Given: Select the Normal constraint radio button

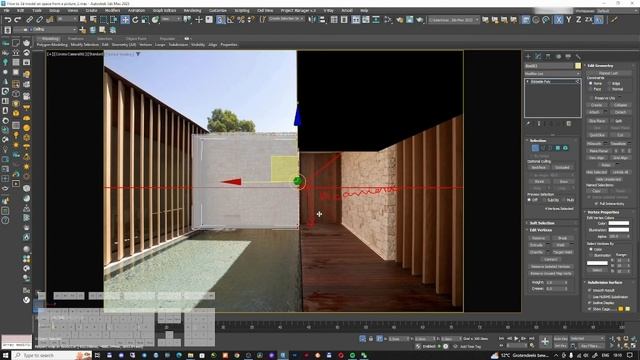Looking at the screenshot, I should click(x=609, y=89).
